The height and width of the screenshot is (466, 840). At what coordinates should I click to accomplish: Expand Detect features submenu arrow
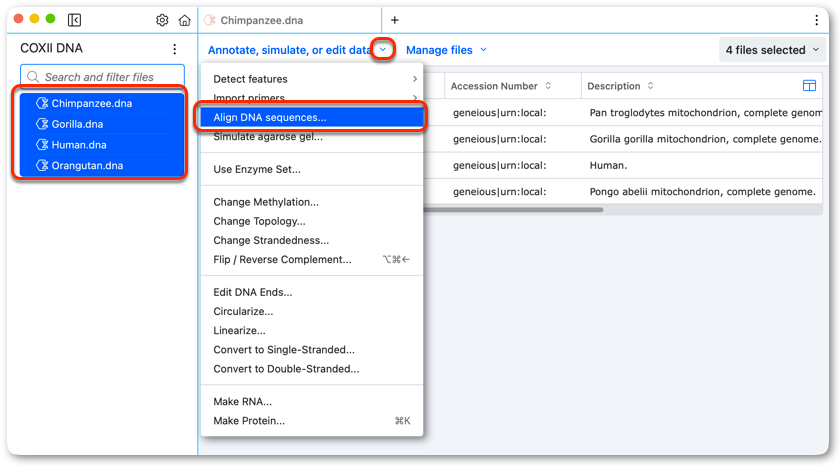coord(415,79)
